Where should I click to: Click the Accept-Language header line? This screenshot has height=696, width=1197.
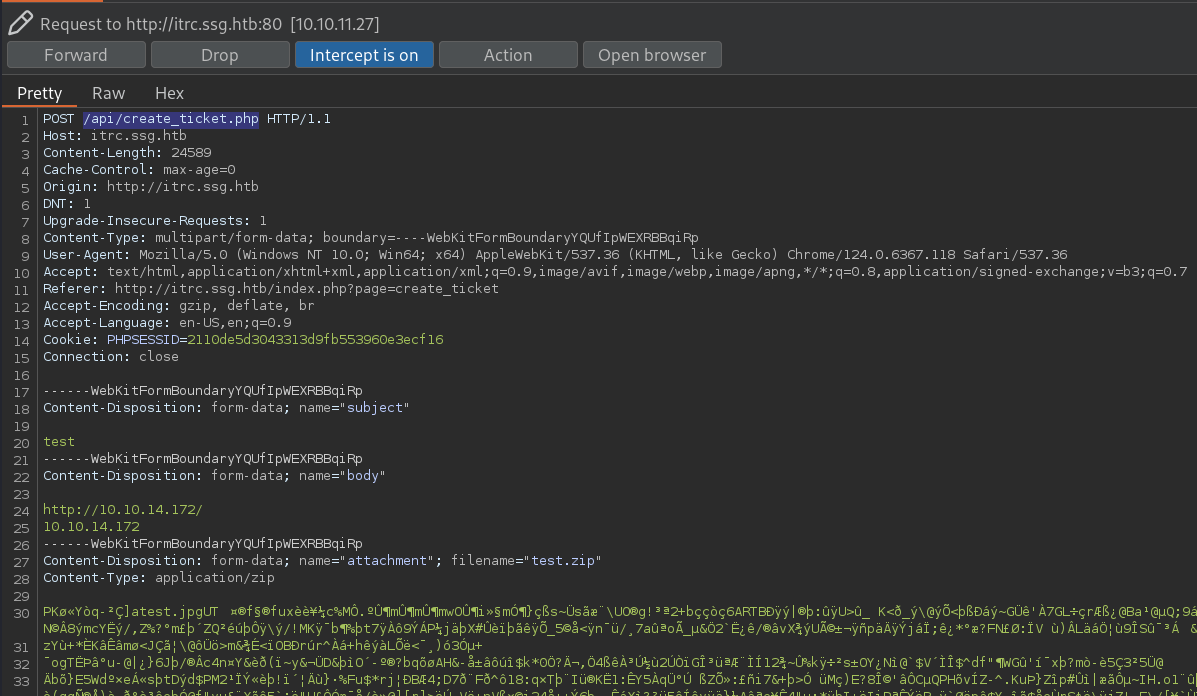[x=167, y=323]
